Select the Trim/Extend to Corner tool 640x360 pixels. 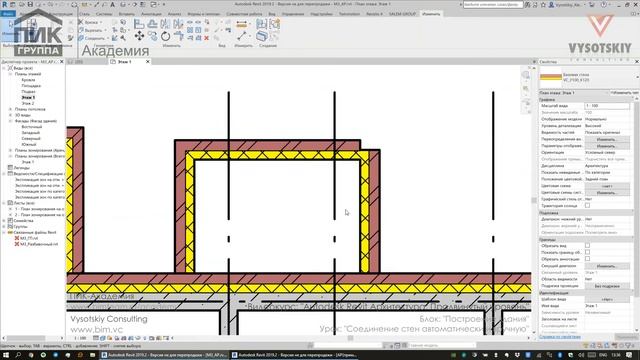[178, 36]
